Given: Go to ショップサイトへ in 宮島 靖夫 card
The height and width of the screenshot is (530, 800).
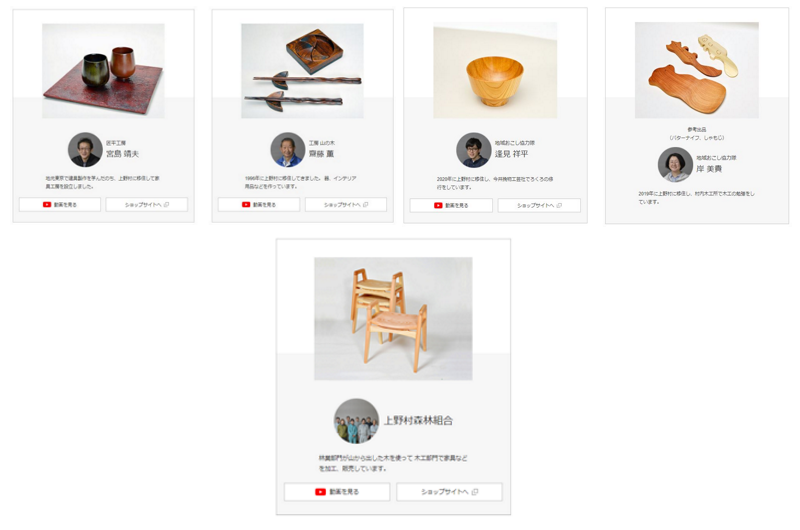Looking at the screenshot, I should pos(147,205).
